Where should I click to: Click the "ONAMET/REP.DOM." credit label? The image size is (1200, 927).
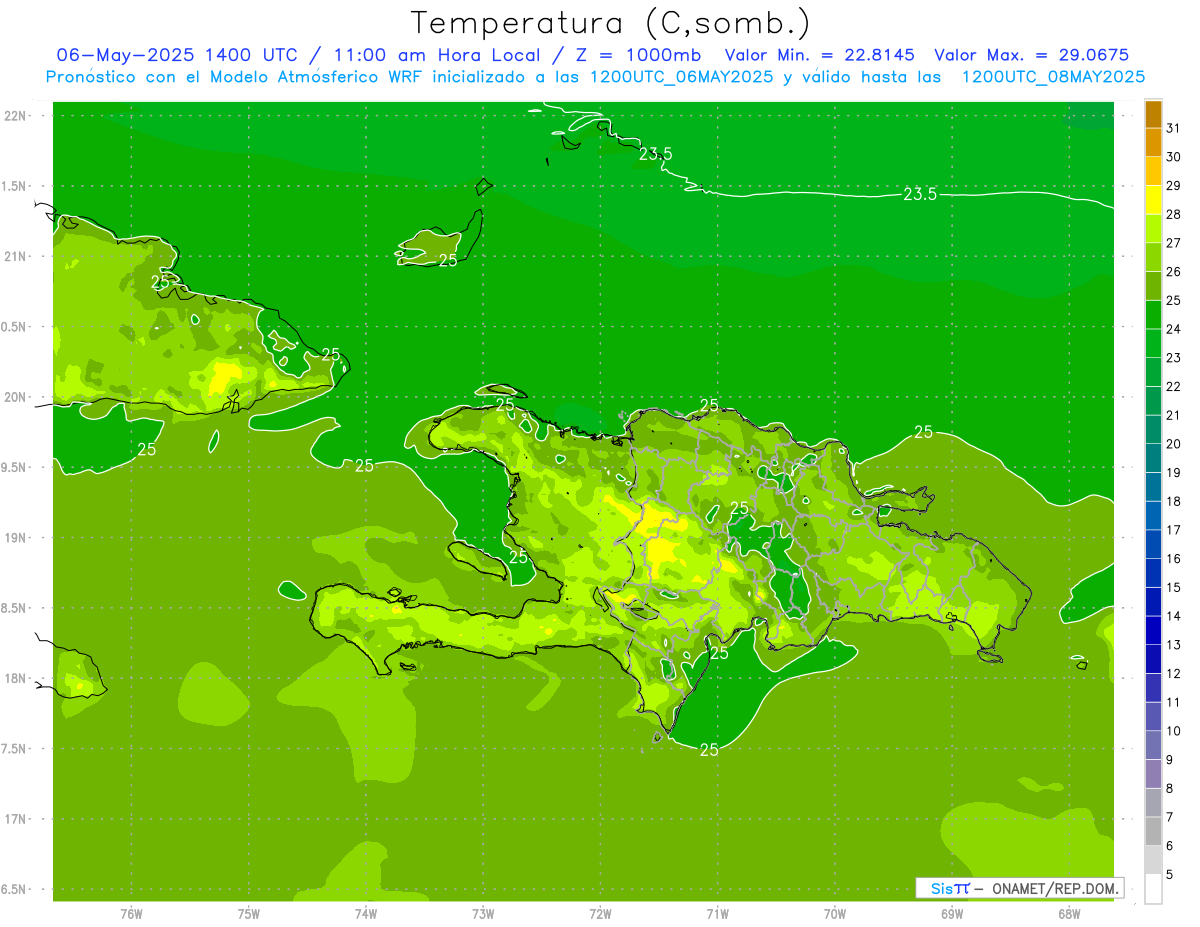point(1055,888)
